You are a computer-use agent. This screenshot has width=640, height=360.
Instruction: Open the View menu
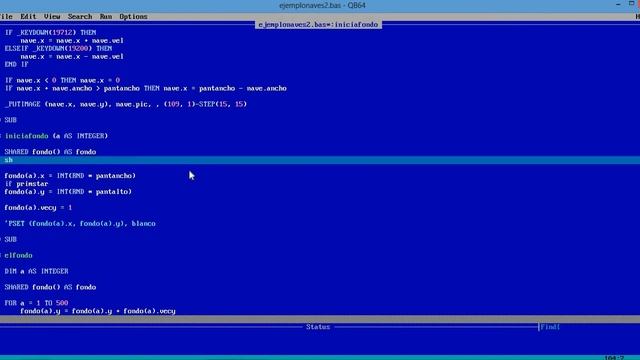[x=52, y=17]
